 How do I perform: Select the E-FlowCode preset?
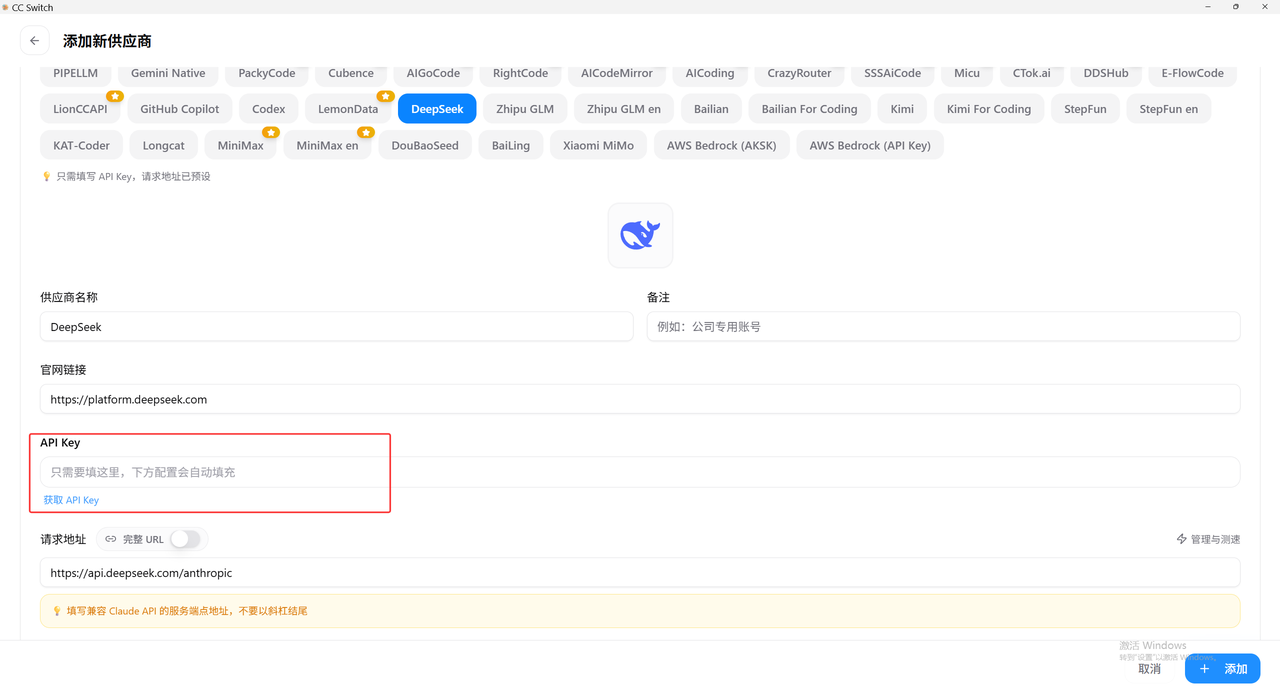[1193, 73]
